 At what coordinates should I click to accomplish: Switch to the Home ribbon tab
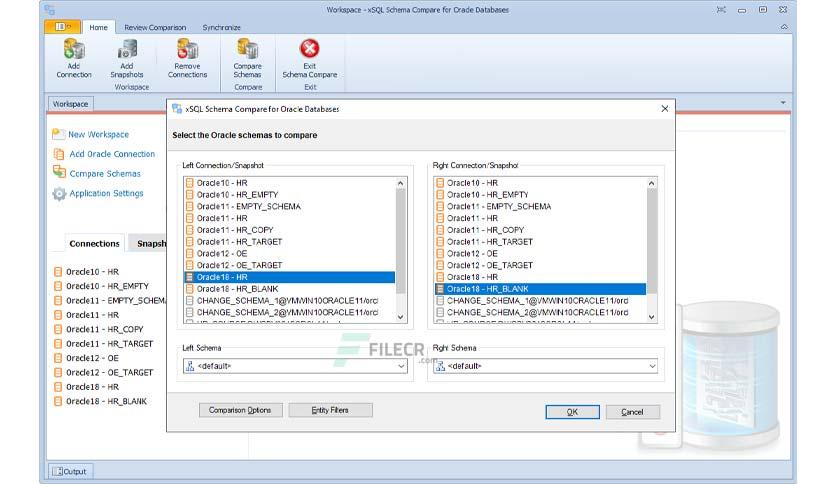[98, 27]
